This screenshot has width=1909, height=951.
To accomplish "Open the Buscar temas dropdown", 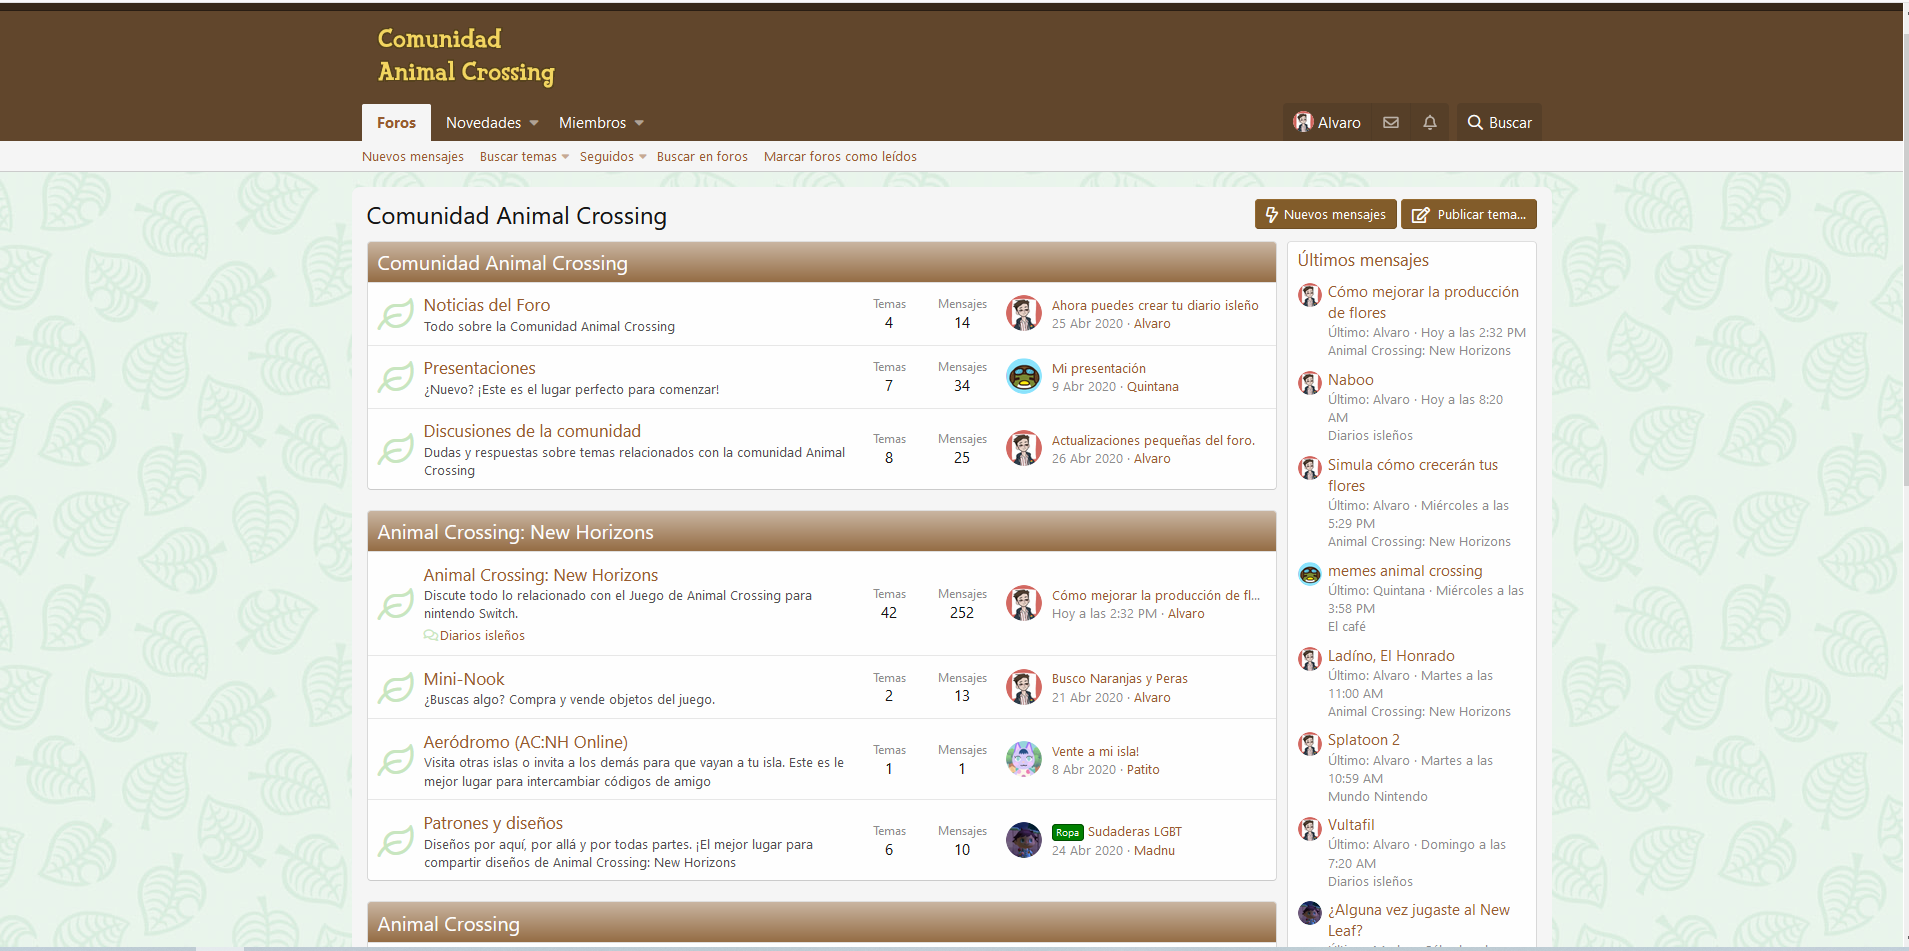I will (565, 157).
